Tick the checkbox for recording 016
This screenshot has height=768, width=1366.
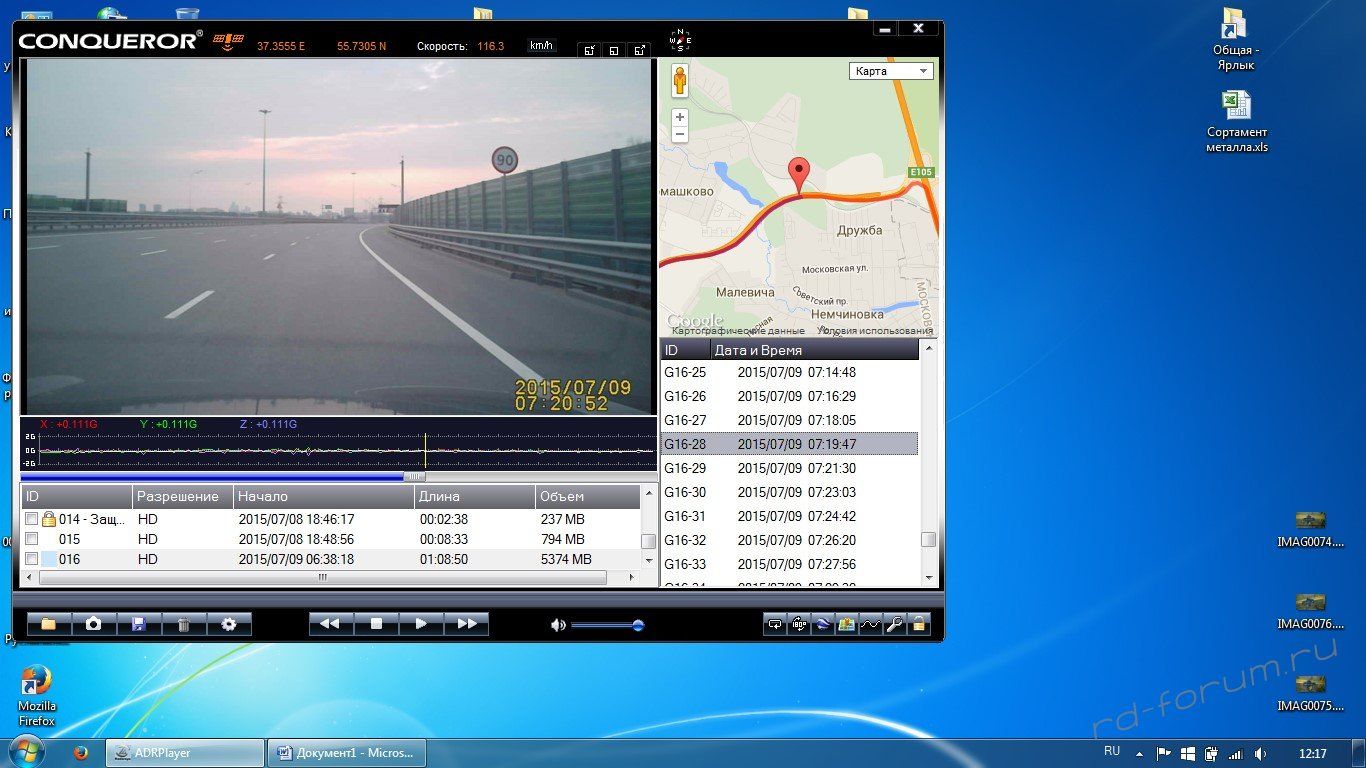click(31, 559)
